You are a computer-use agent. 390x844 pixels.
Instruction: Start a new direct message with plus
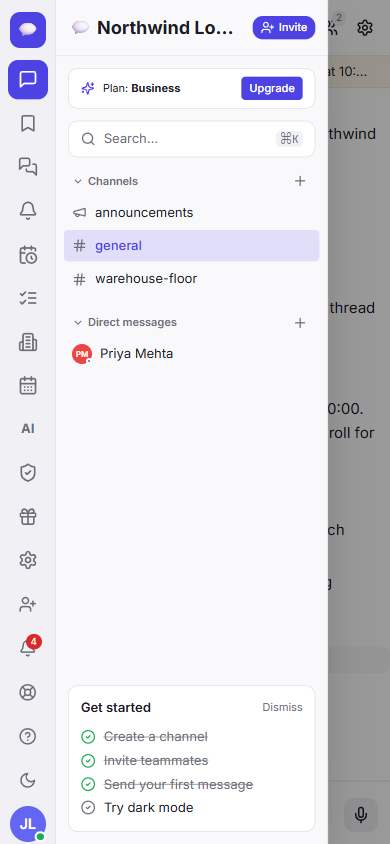(x=300, y=323)
